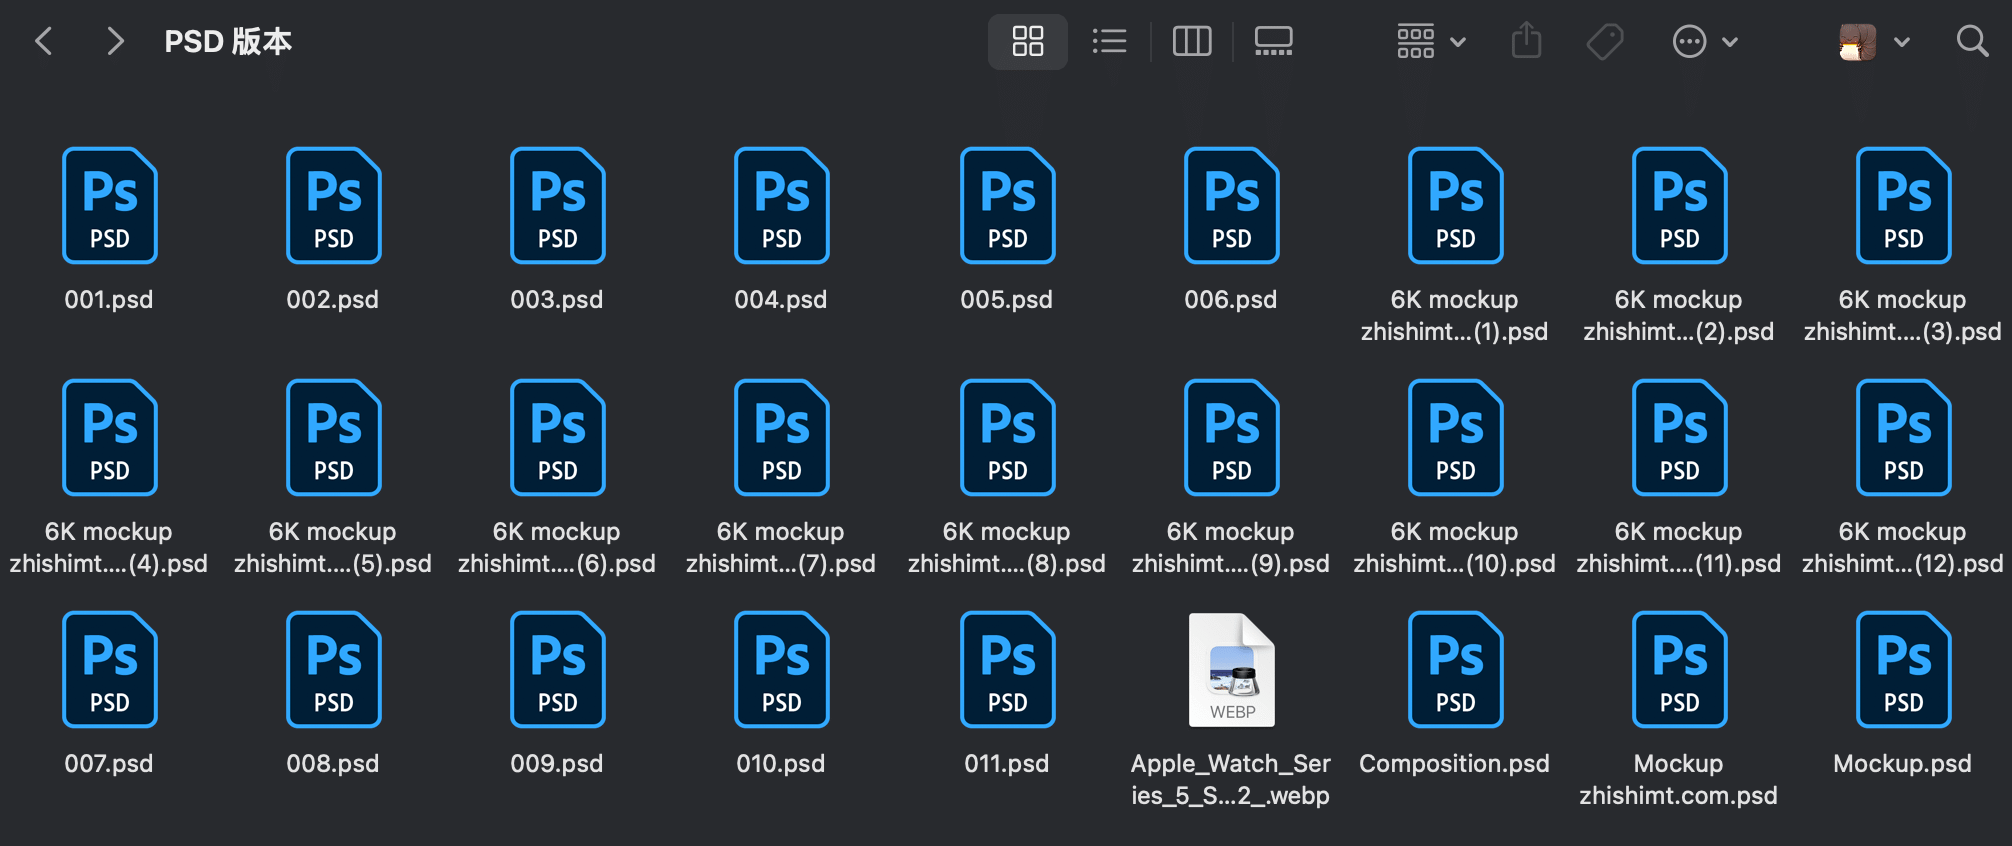Viewport: 2012px width, 846px height.
Task: Switch to icon grid view
Action: point(1027,42)
